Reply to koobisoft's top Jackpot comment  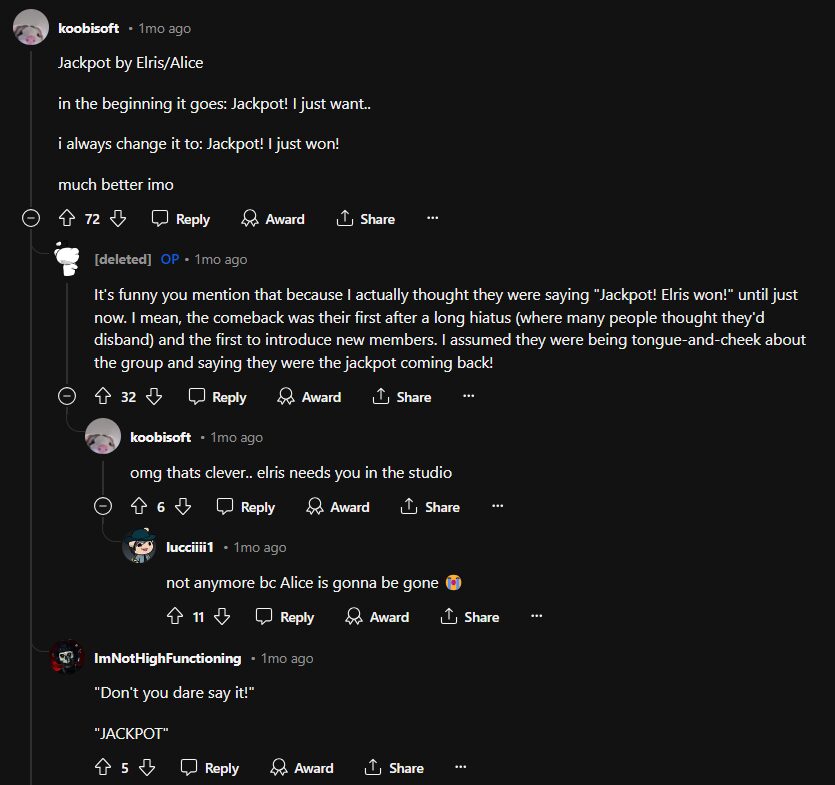pyautogui.click(x=181, y=219)
